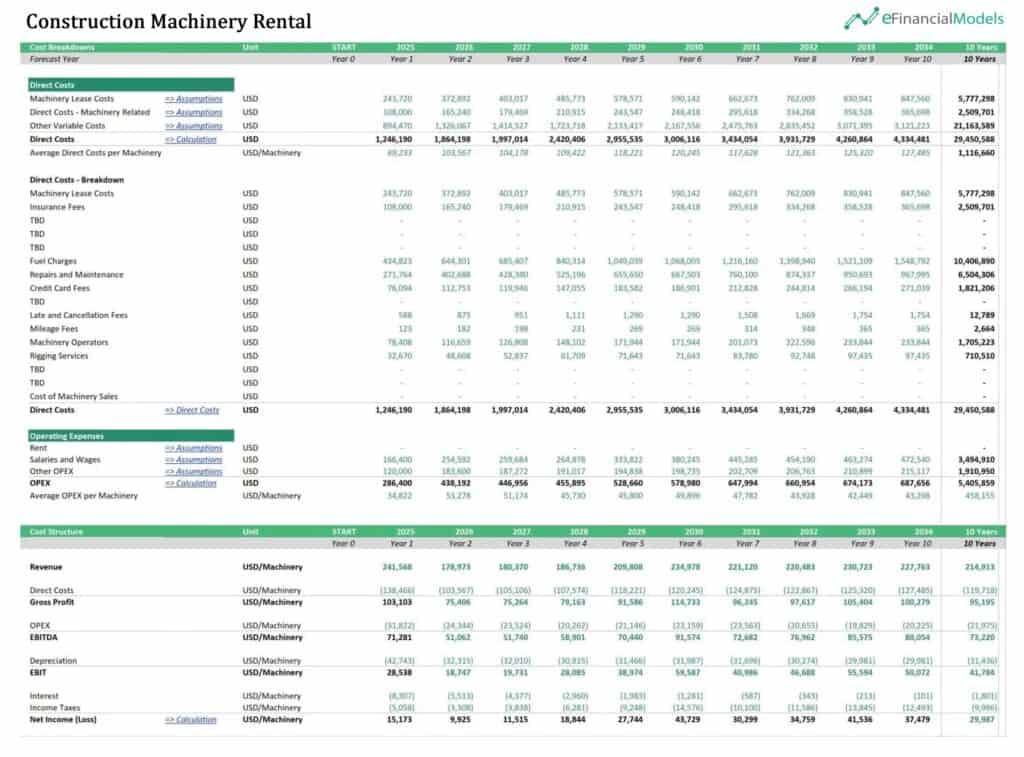The image size is (1024, 757).
Task: Select the 12,789 Late and Cancellation total
Action: tap(983, 315)
